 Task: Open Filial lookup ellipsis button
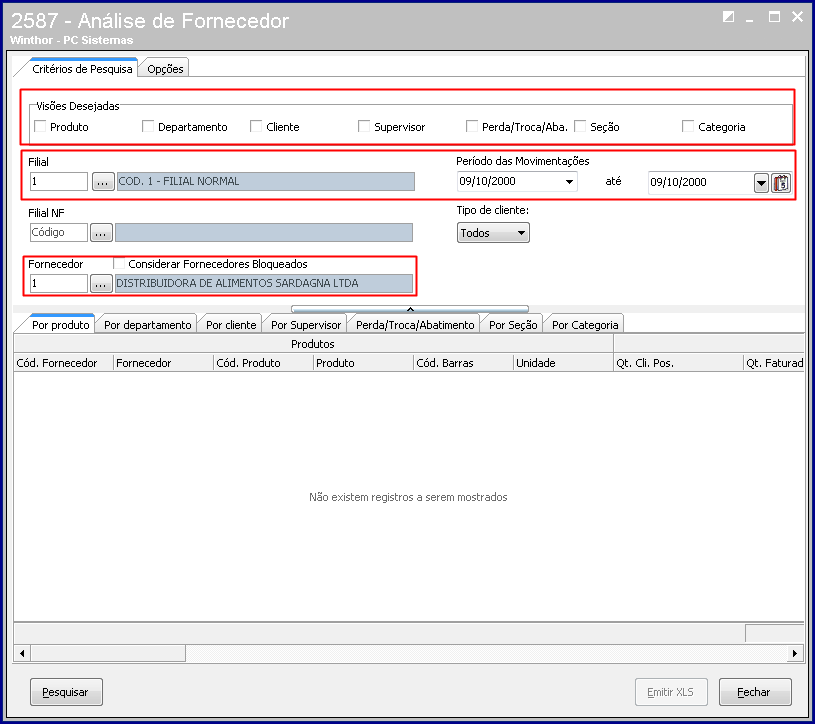pyautogui.click(x=103, y=182)
